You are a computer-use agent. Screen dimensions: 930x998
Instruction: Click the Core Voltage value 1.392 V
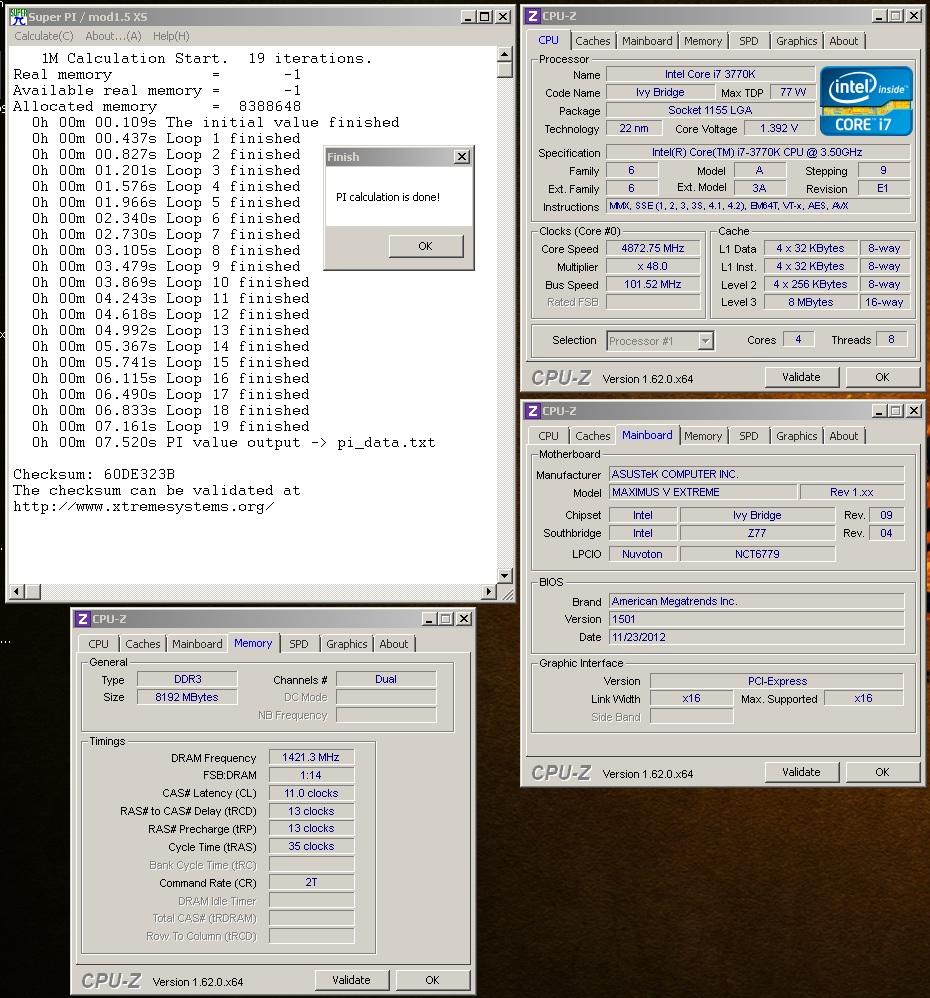click(x=779, y=128)
